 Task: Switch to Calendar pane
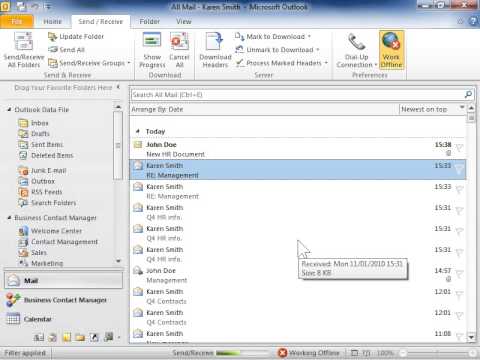63,319
